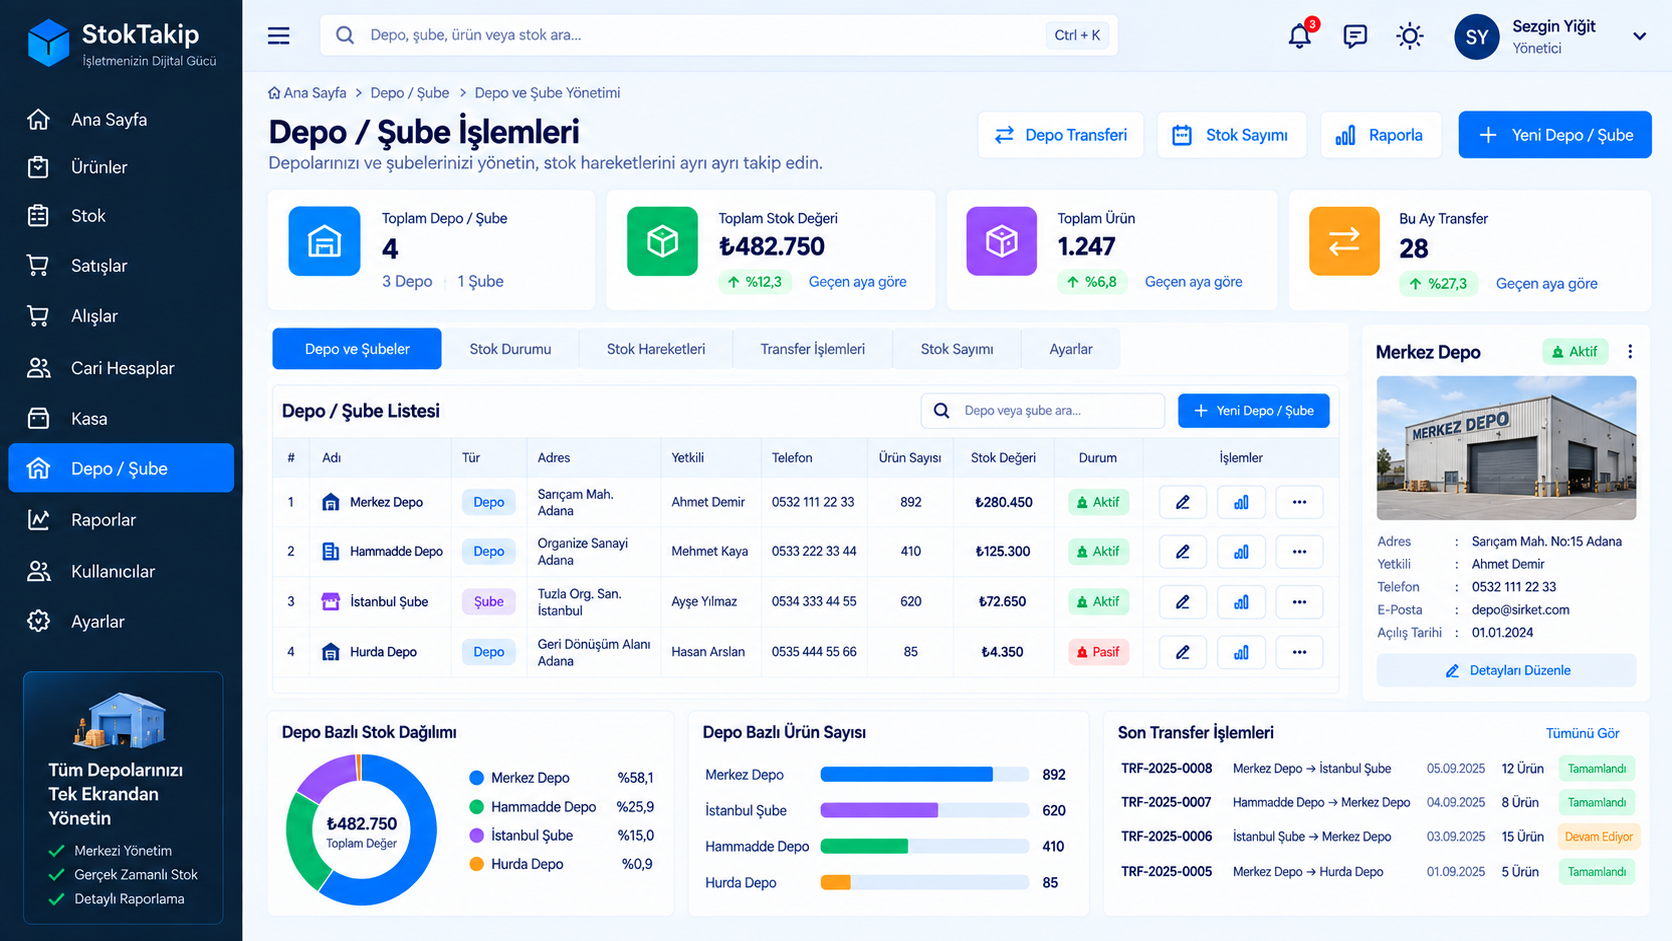Open chart stats for Hammadde Depo row

pyautogui.click(x=1241, y=551)
